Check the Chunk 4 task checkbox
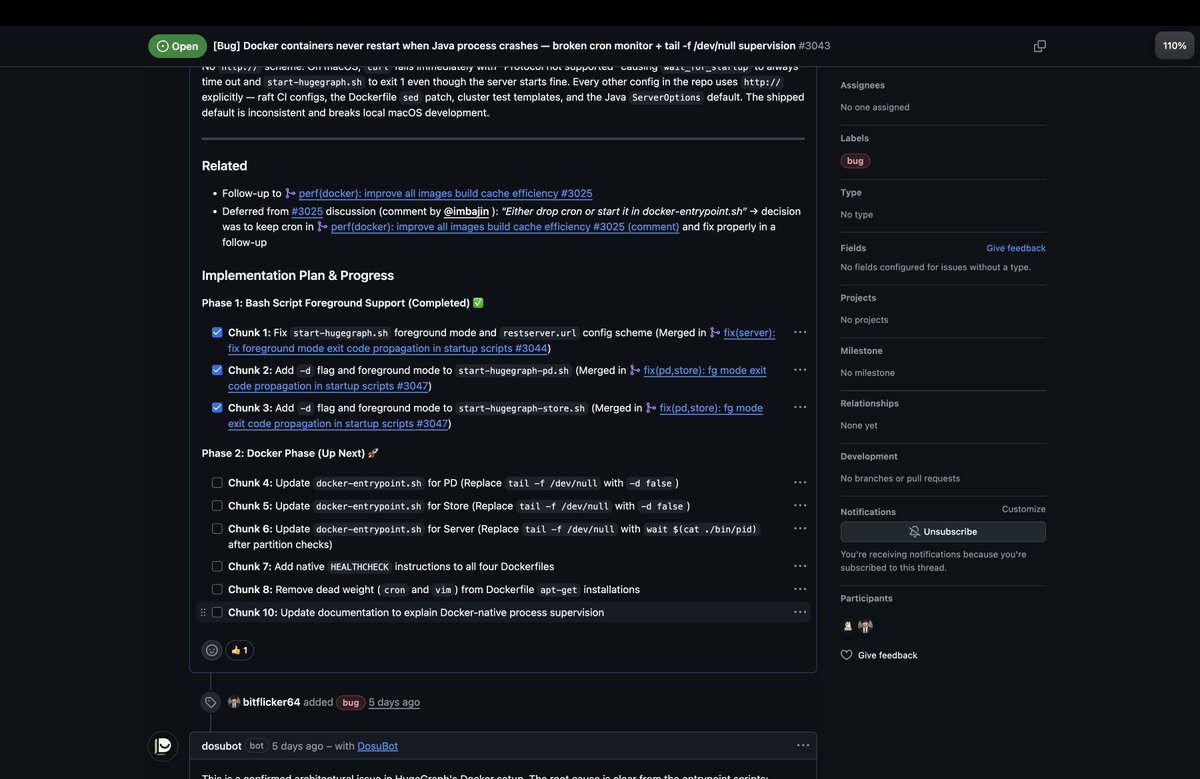 pyautogui.click(x=217, y=483)
